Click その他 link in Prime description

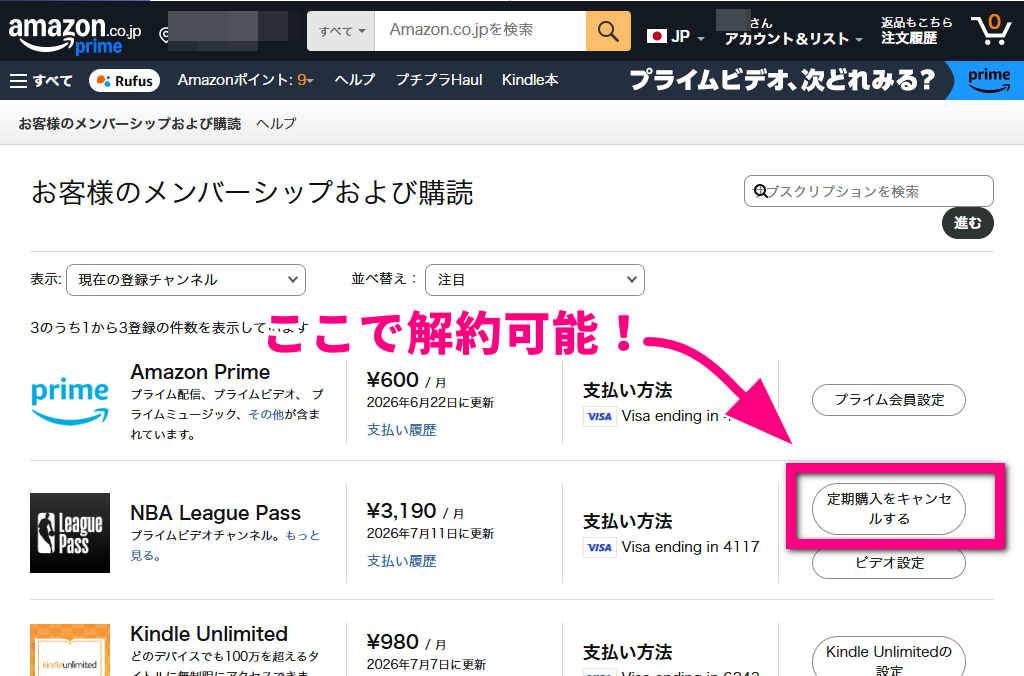click(266, 414)
